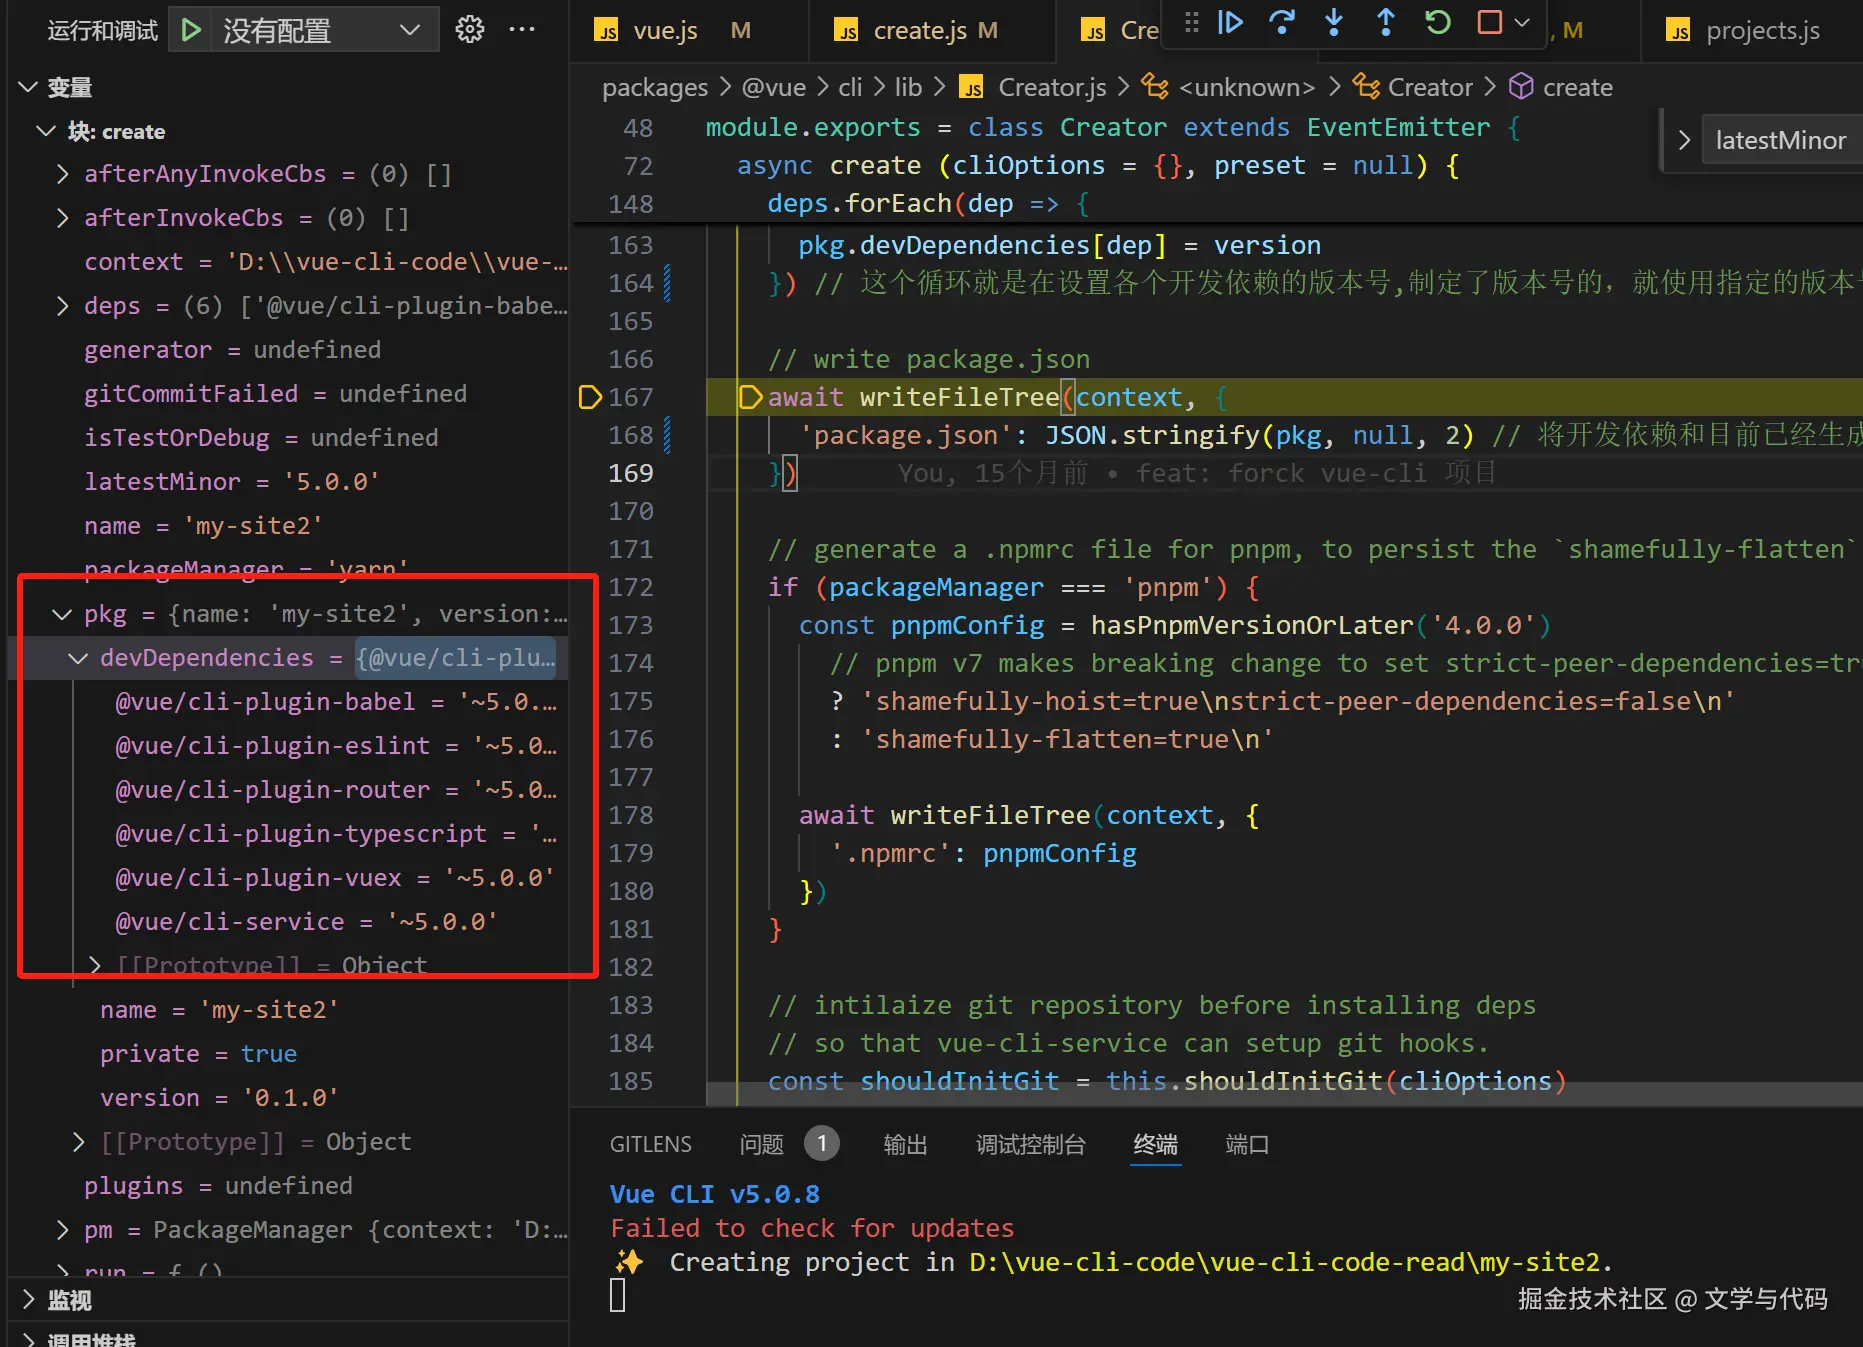Open the debug configuration dropdown
Screen dimensions: 1863x1347
pyautogui.click(x=409, y=30)
